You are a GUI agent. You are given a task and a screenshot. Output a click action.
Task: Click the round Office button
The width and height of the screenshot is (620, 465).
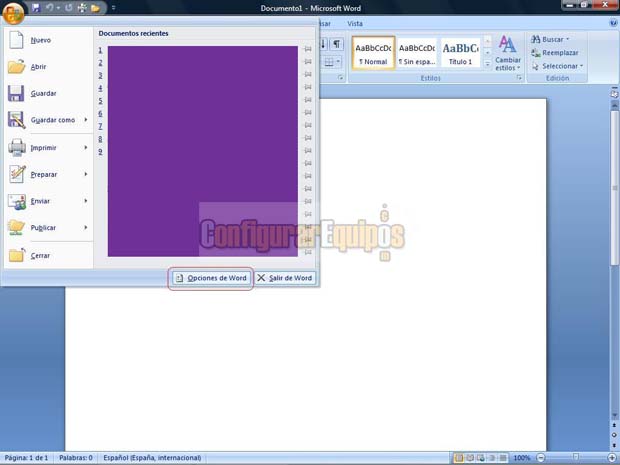[x=13, y=13]
